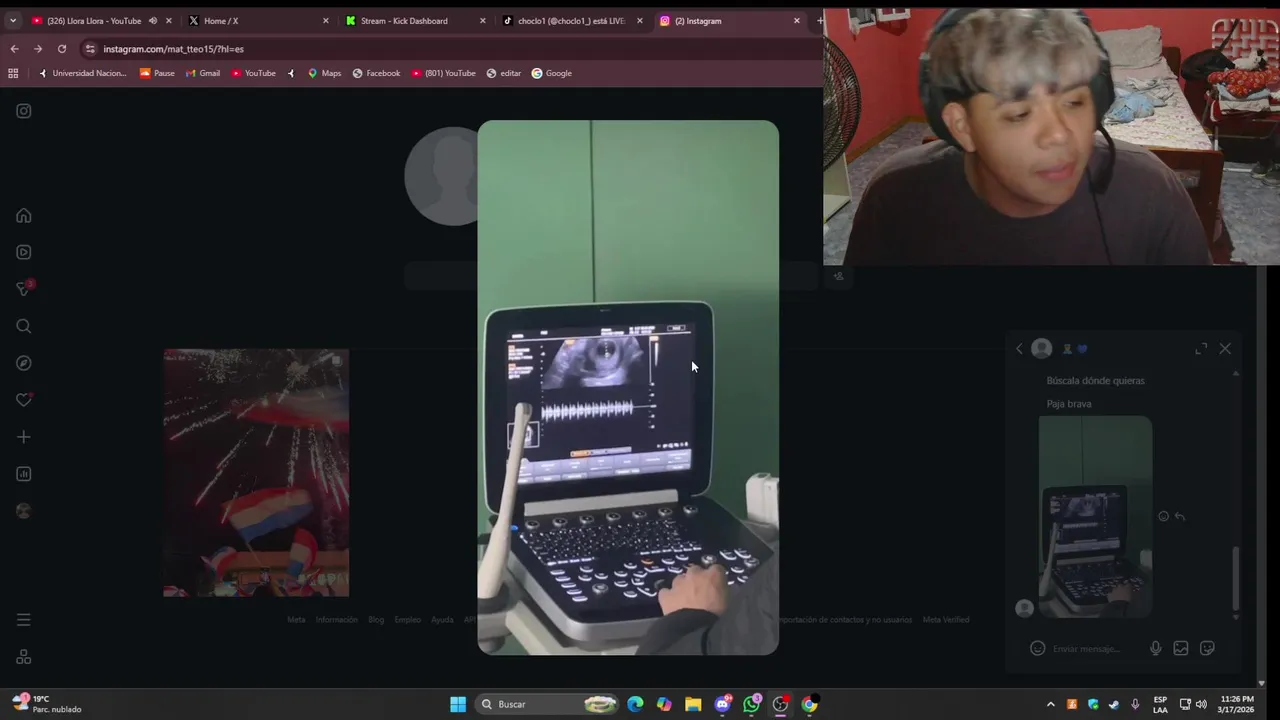Record a voice message with microphone icon
This screenshot has height=720, width=1280.
coord(1155,648)
